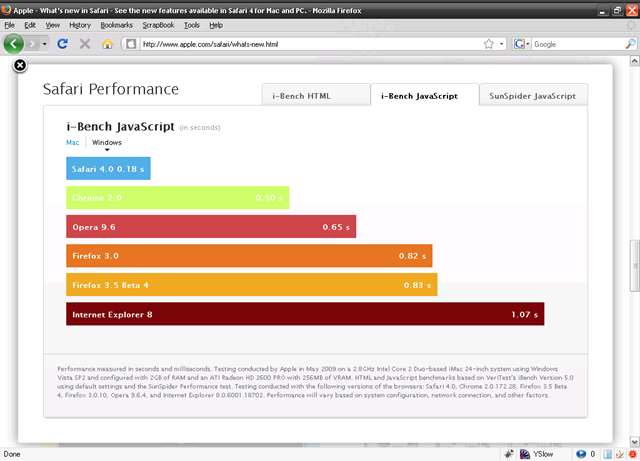Click the 'Done' status bar text
This screenshot has height=461, width=640.
pyautogui.click(x=12, y=454)
